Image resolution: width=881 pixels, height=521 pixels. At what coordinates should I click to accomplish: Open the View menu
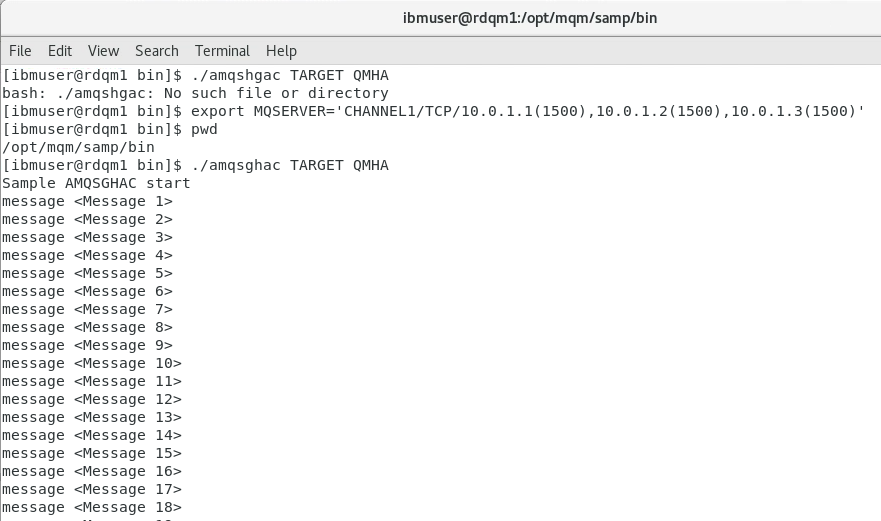pos(103,51)
